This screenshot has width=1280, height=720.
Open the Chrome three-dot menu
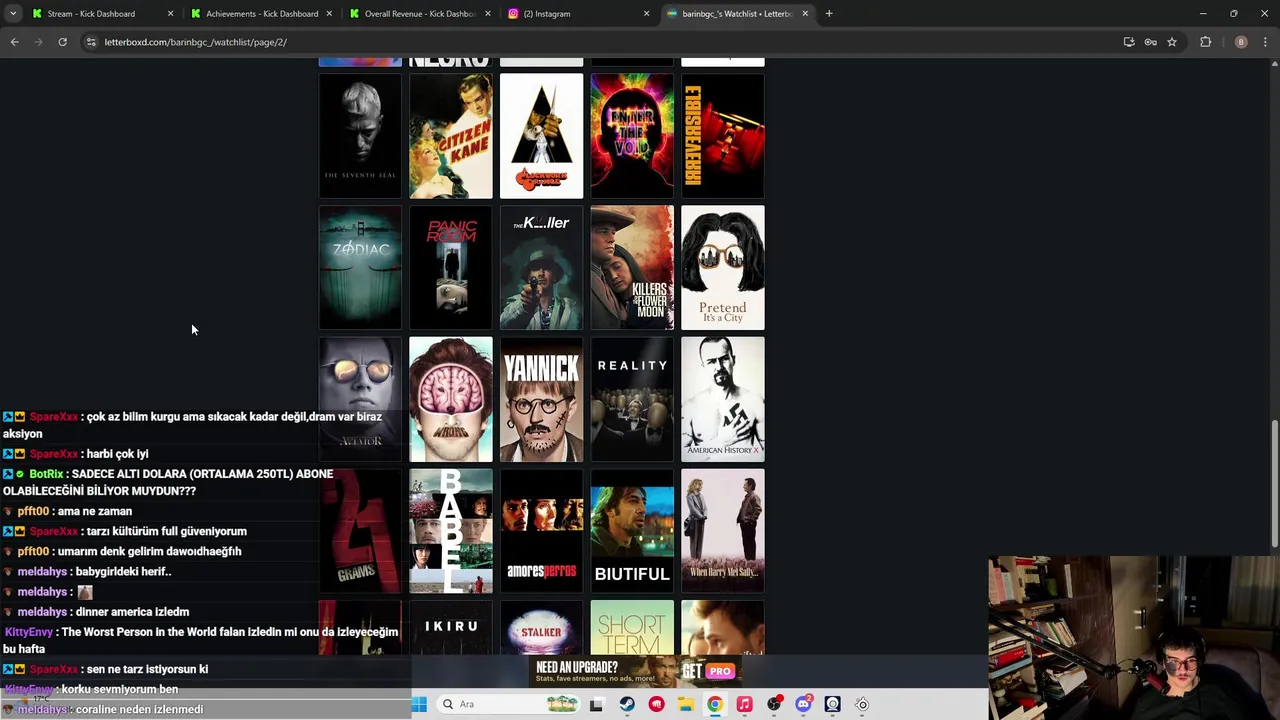pos(1266,42)
